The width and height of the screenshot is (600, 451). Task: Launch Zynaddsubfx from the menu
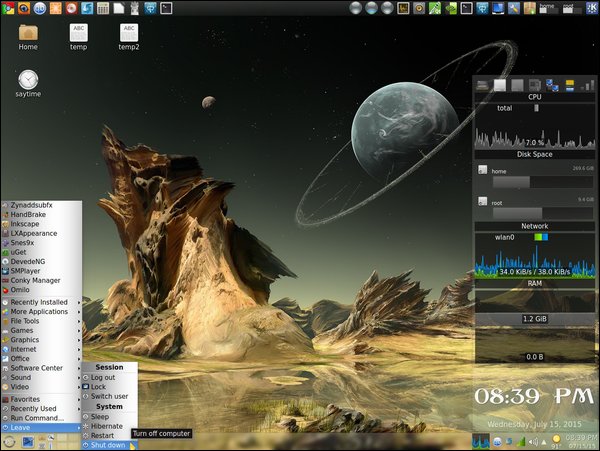pos(41,205)
